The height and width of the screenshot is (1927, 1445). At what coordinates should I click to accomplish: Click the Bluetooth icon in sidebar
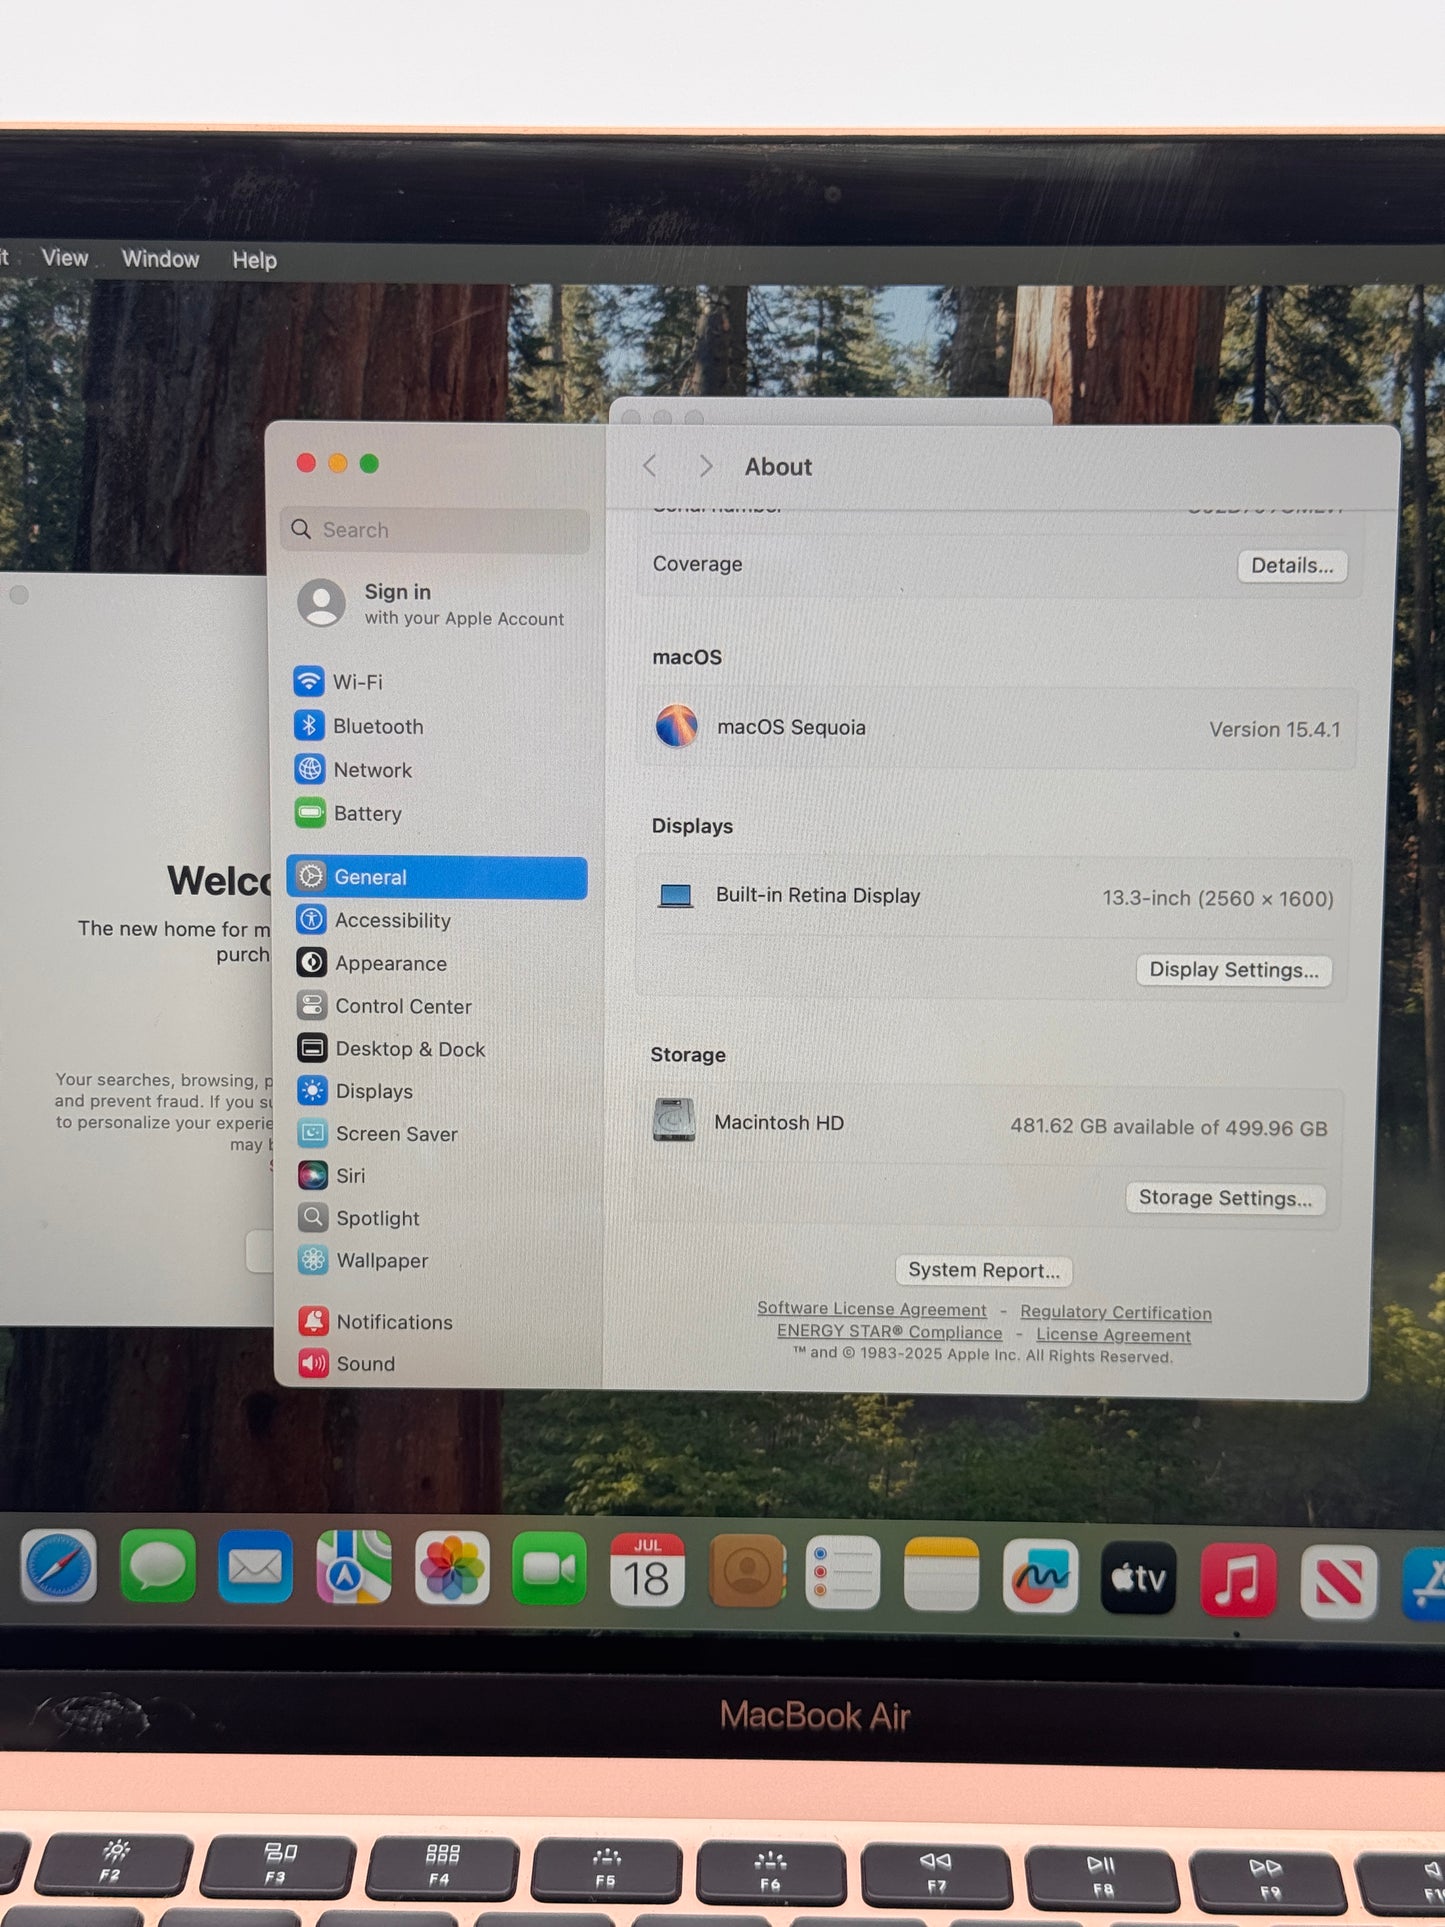pos(309,725)
